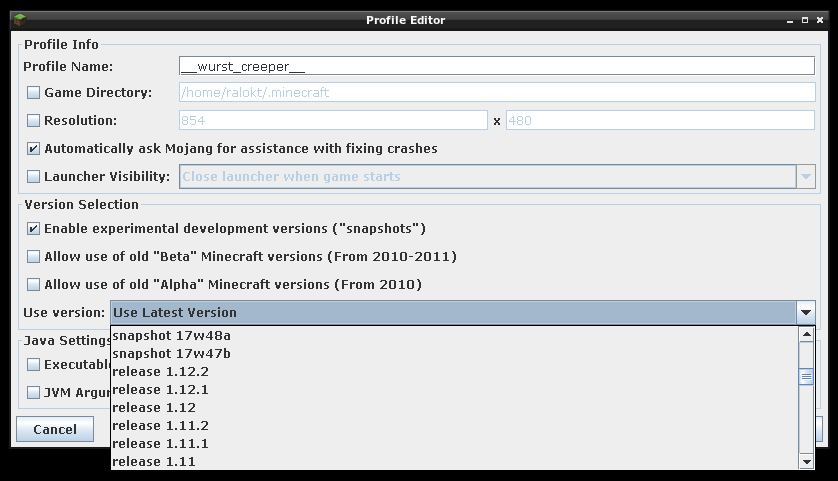838x481 pixels.
Task: Enable the Launcher Visibility checkbox
Action: coord(34,177)
